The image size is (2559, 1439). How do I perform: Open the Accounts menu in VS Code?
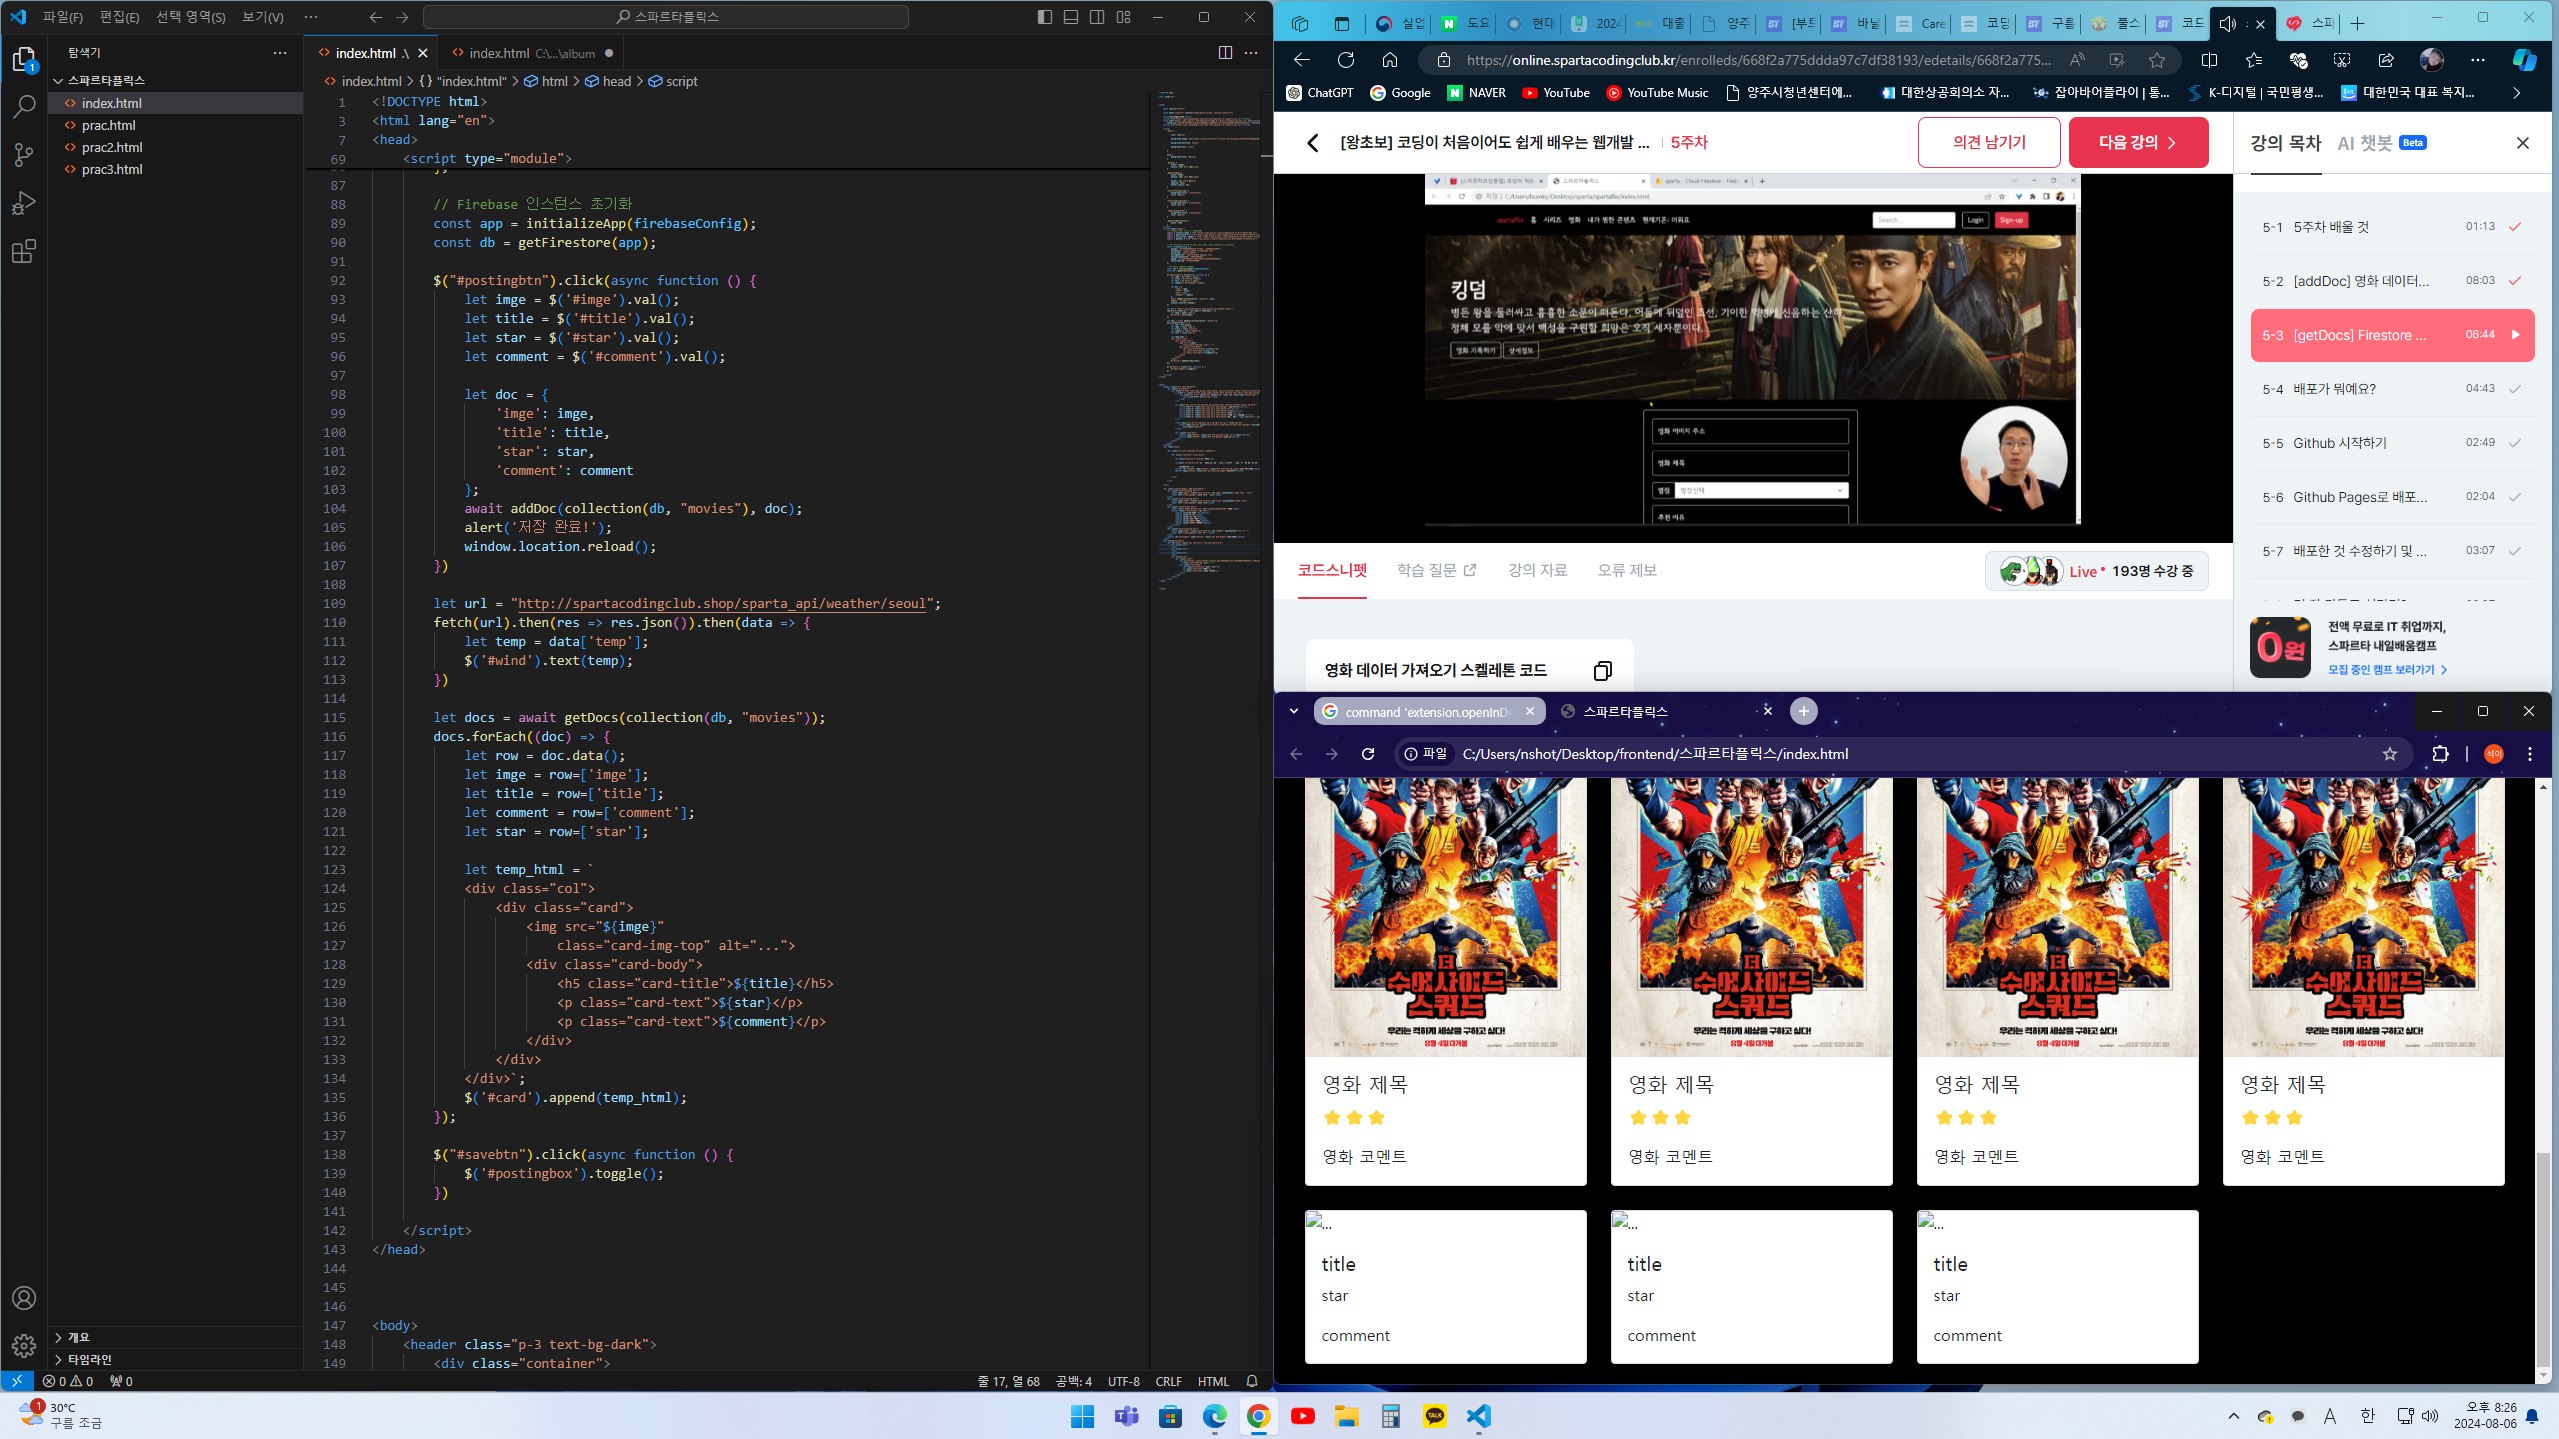pyautogui.click(x=24, y=1298)
